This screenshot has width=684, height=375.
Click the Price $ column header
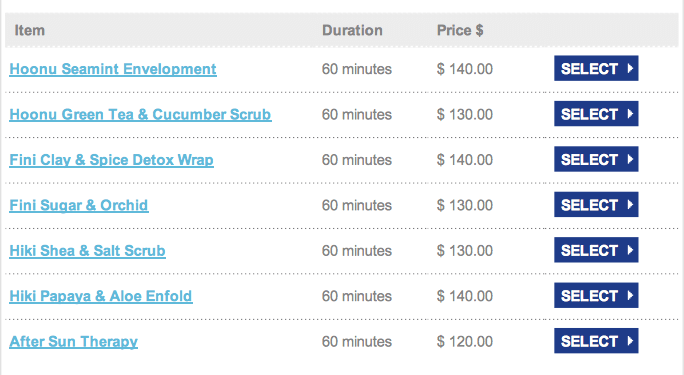460,31
